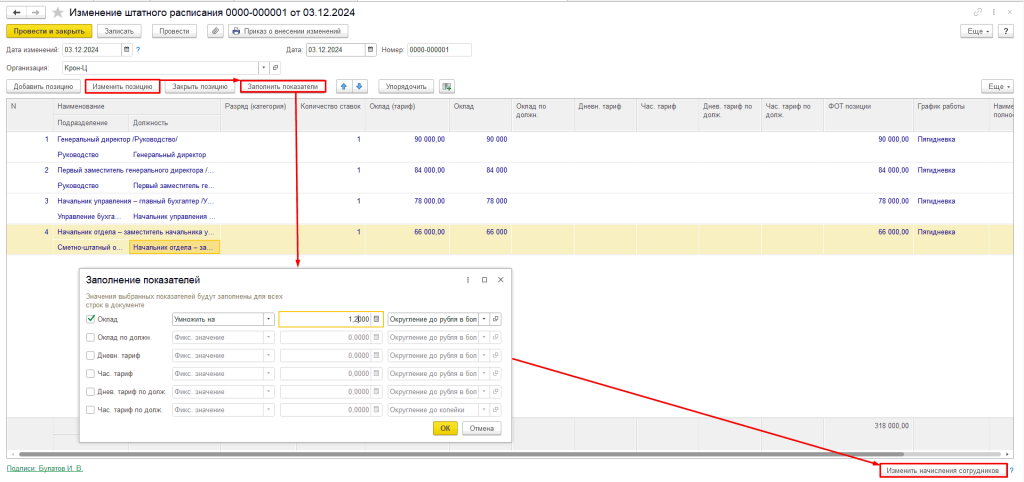Screen dimensions: 1024x482
Task: Expand the Организация dropdown list
Action: point(264,67)
